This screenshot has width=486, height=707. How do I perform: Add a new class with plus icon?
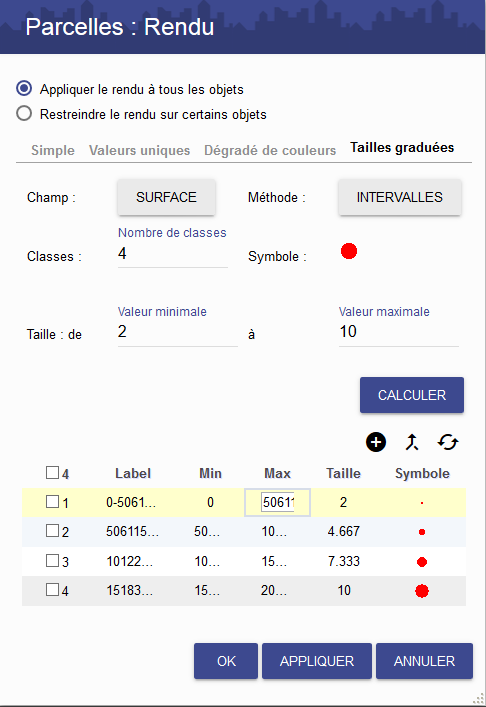coord(376,442)
